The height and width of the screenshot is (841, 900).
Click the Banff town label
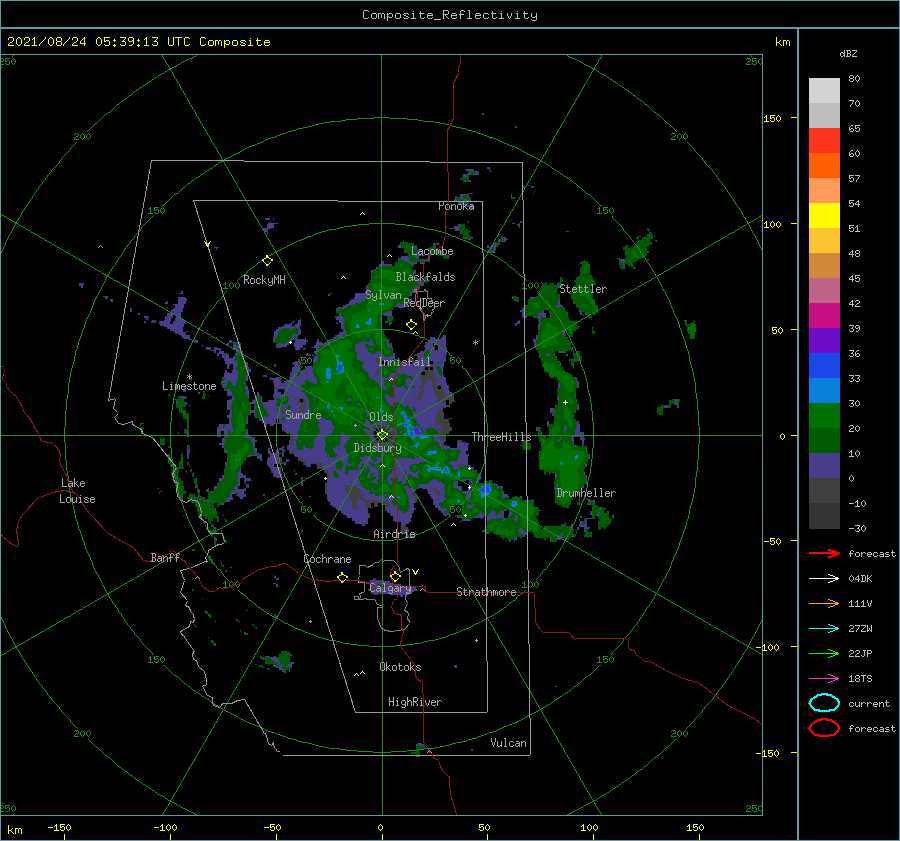[165, 557]
